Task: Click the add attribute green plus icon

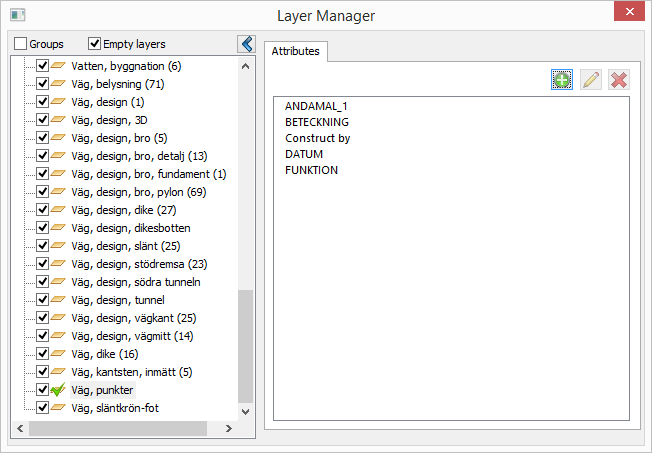Action: point(562,80)
